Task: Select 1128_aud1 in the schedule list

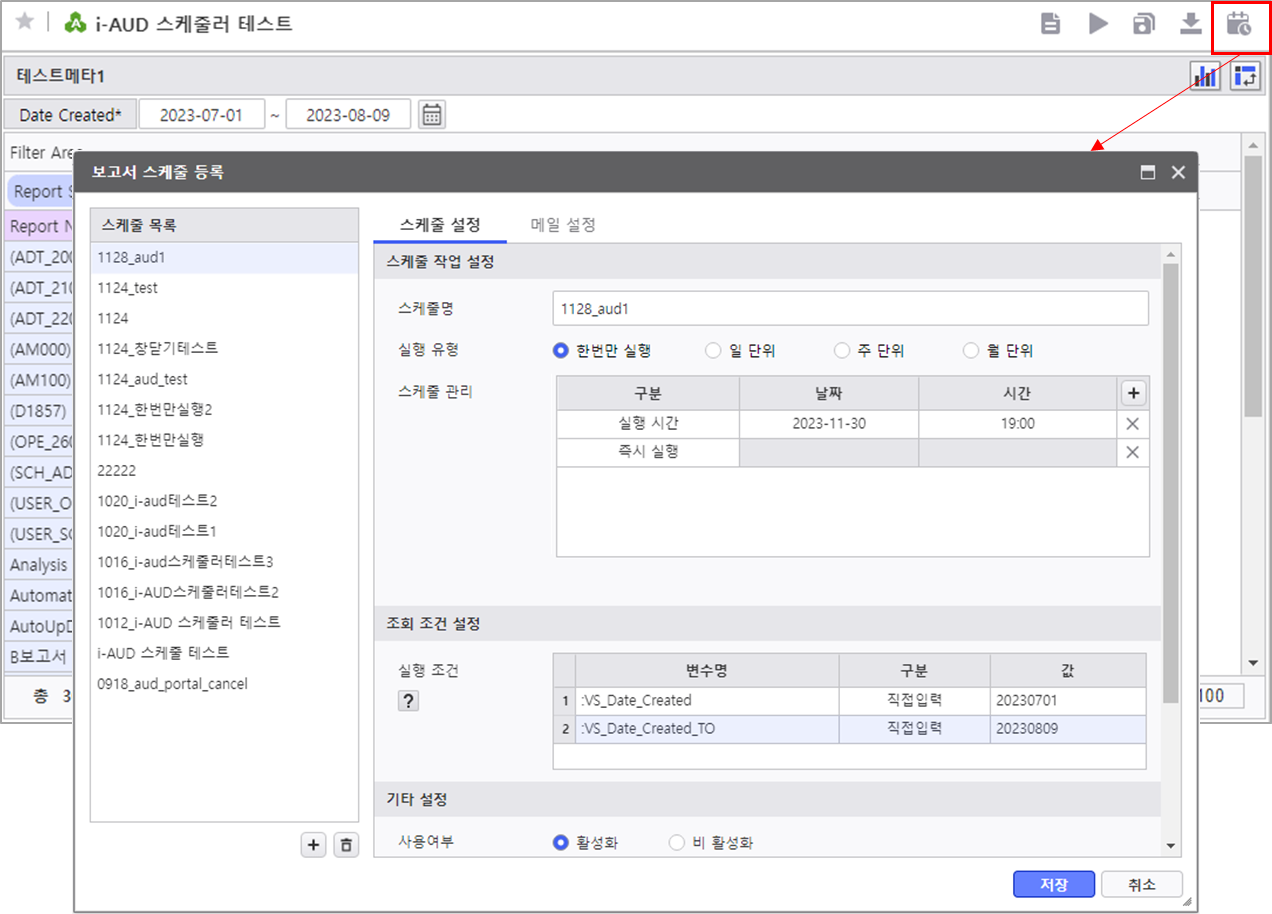Action: coord(224,257)
